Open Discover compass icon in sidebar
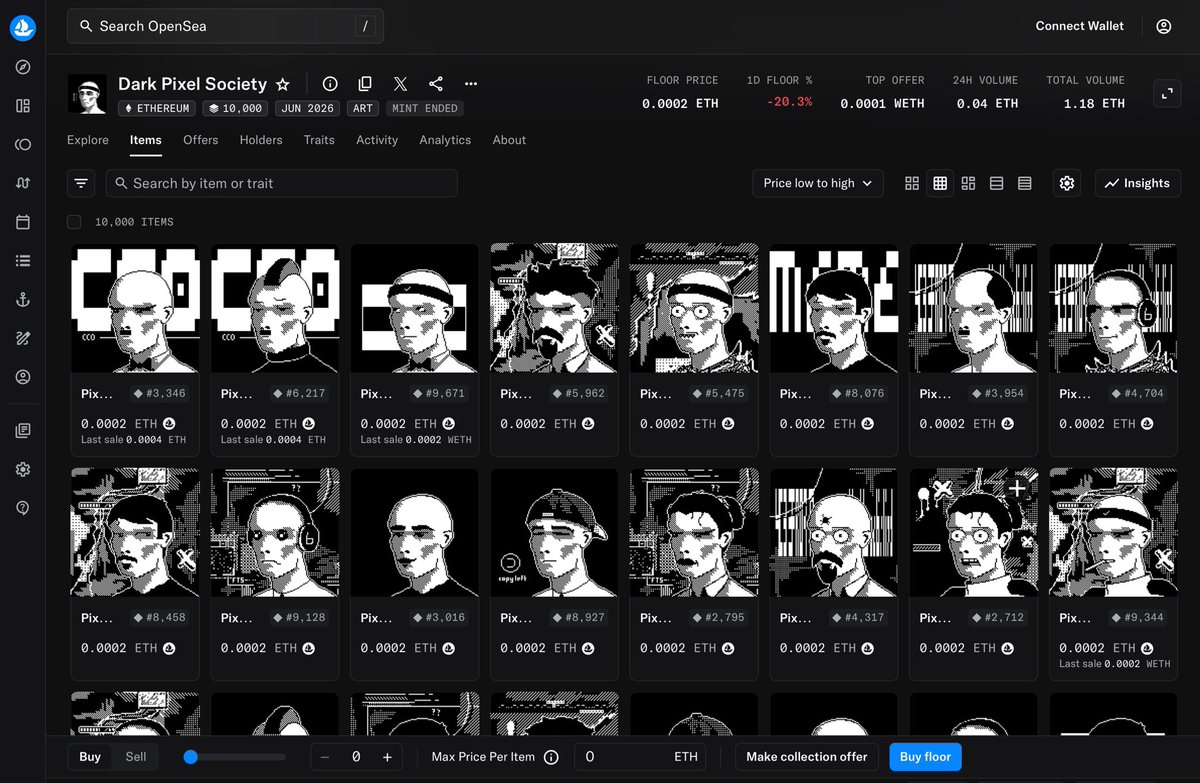Viewport: 1200px width, 783px height. coord(23,67)
